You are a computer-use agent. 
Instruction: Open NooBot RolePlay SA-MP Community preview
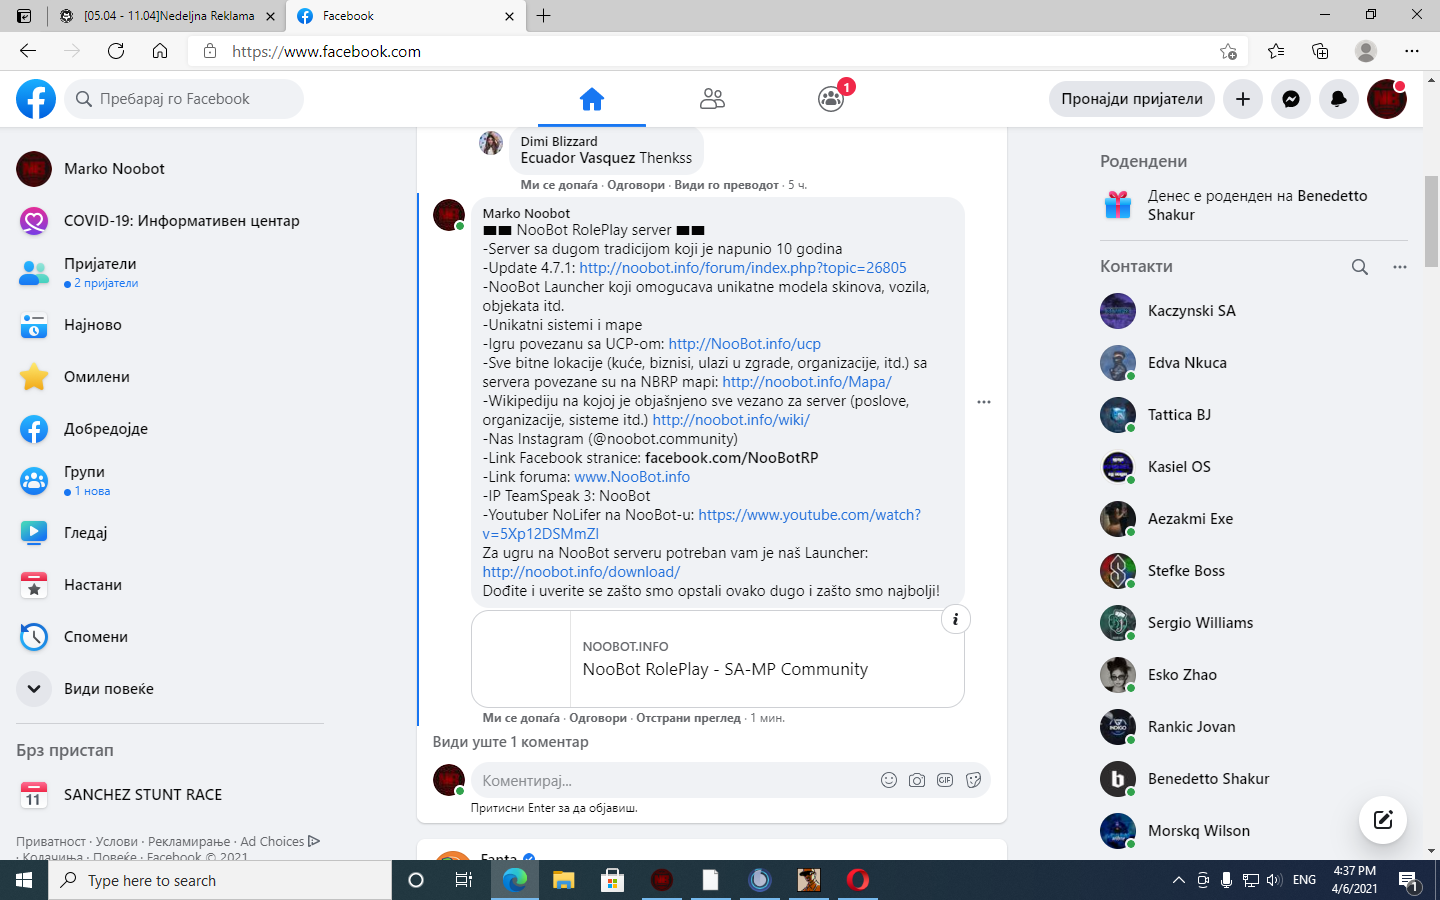(x=718, y=659)
